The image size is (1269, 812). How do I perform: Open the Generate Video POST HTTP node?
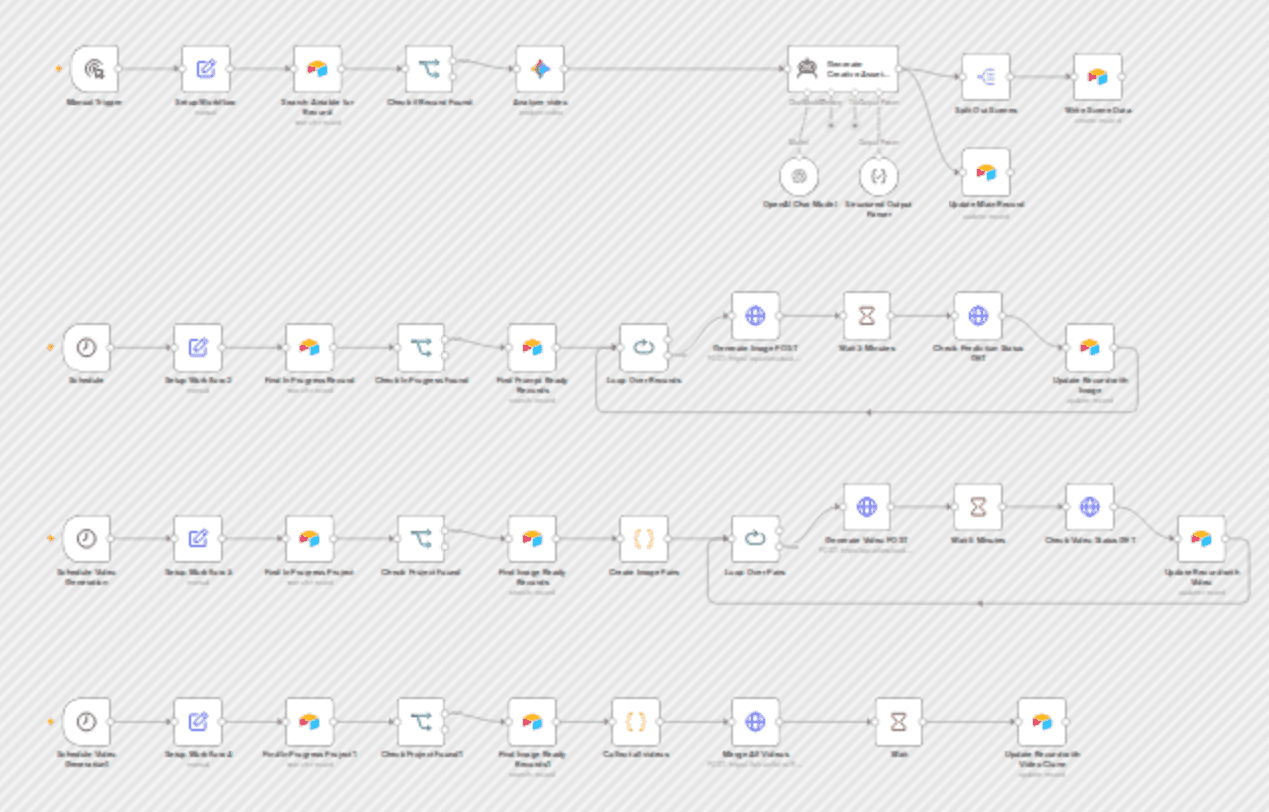867,508
